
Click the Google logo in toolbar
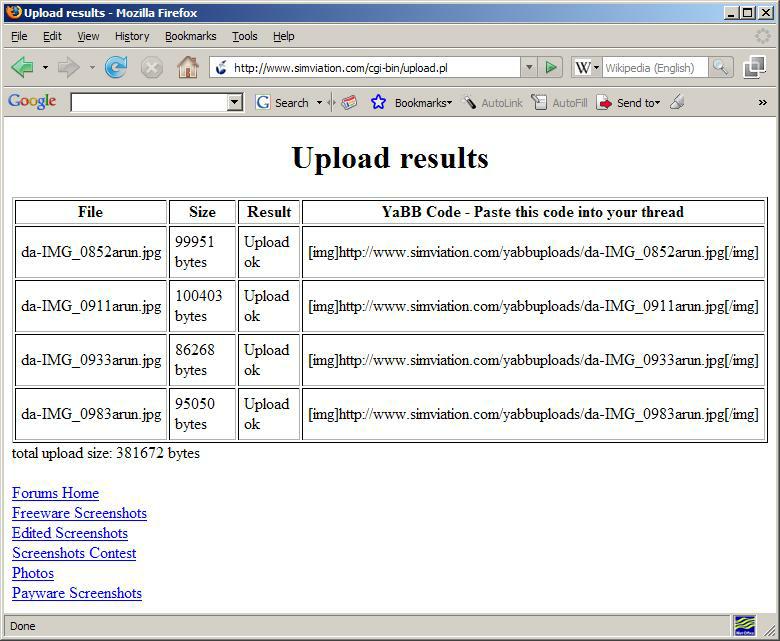click(32, 102)
